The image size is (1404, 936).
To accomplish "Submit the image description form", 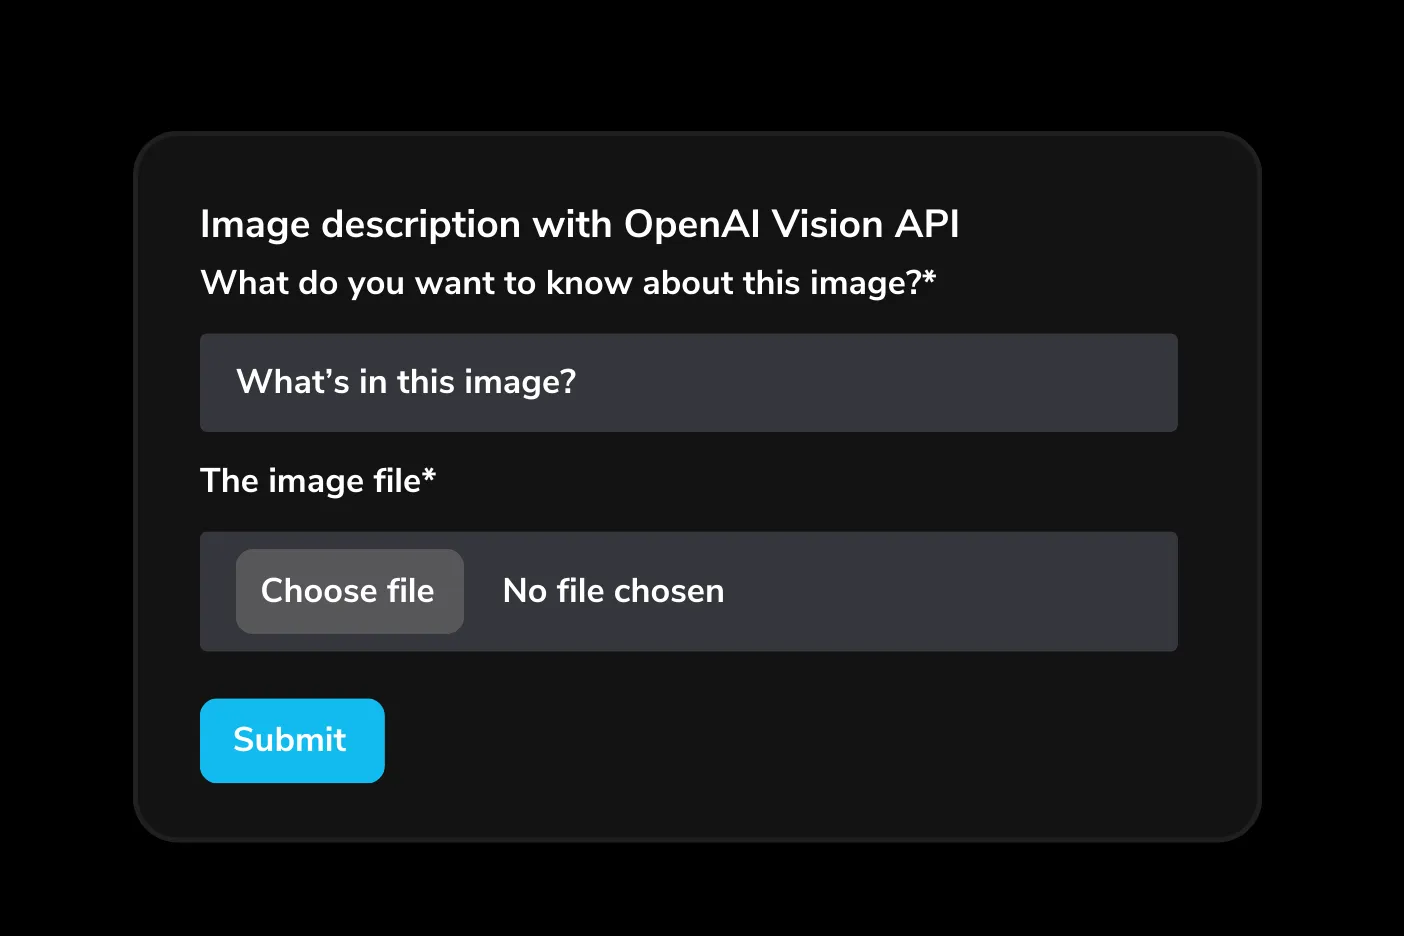I will [x=291, y=740].
